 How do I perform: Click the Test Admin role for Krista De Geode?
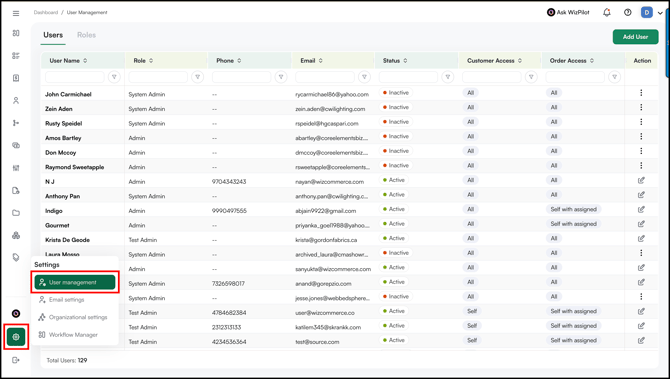point(143,240)
